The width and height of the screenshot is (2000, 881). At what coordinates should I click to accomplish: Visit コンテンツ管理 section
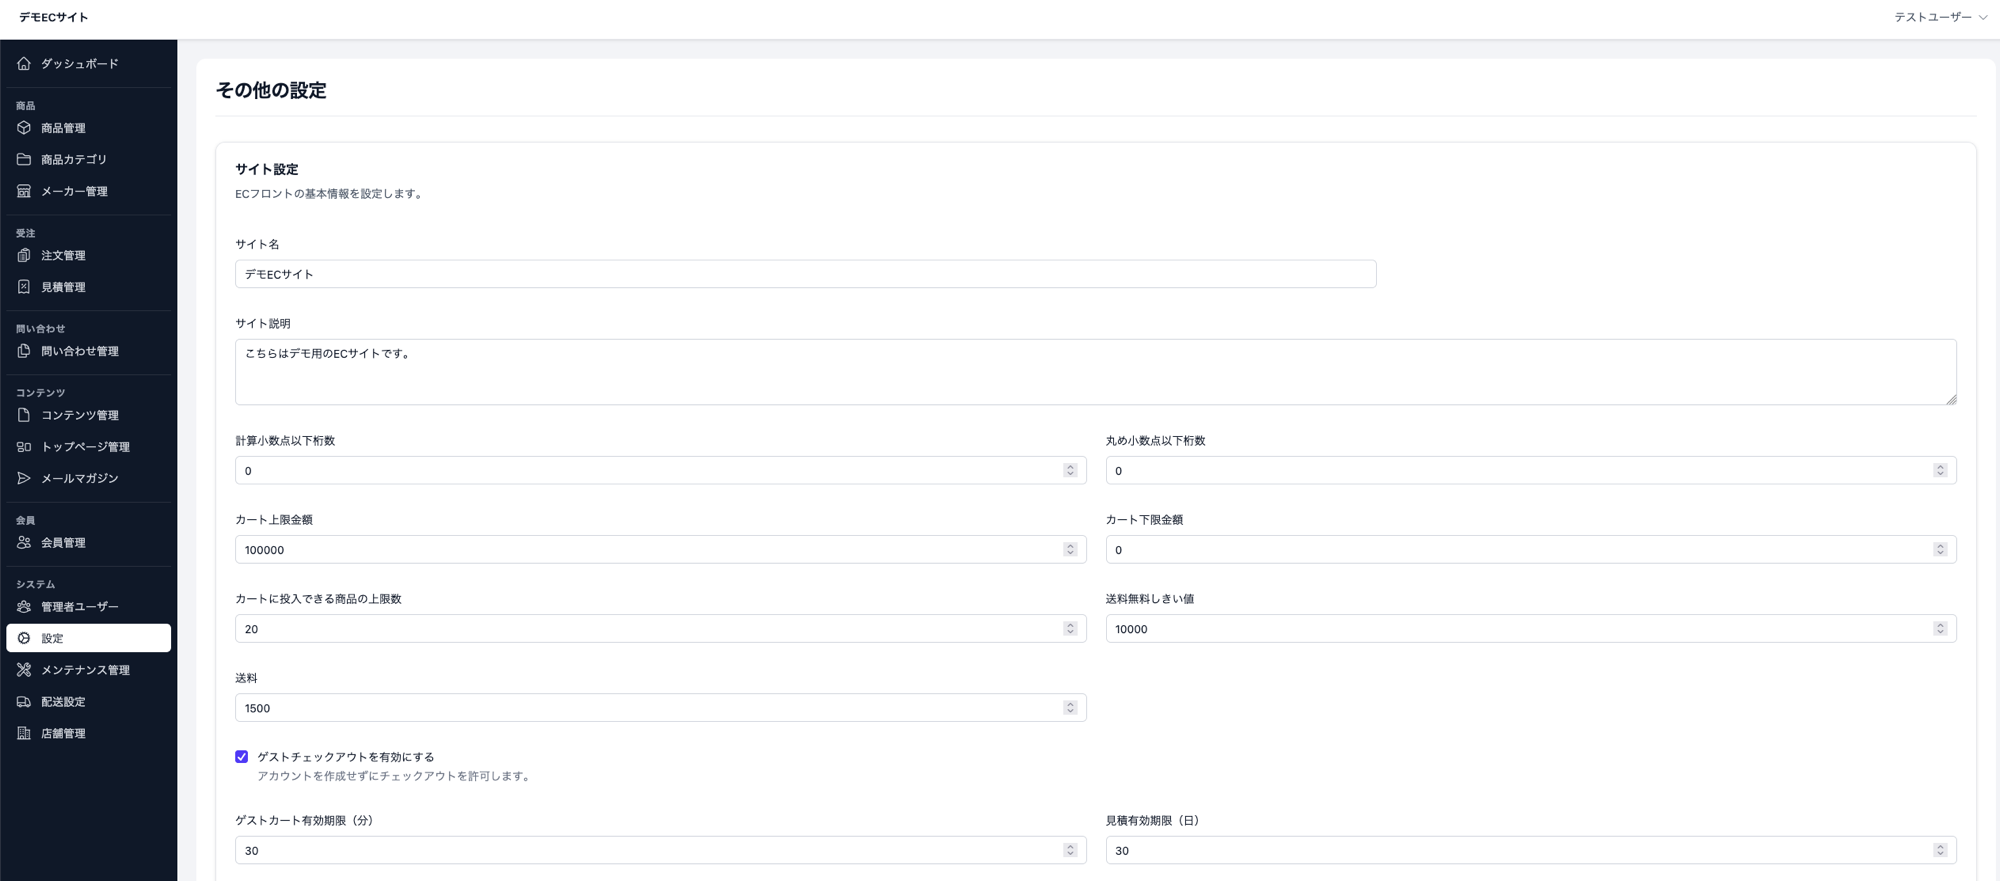pos(89,415)
